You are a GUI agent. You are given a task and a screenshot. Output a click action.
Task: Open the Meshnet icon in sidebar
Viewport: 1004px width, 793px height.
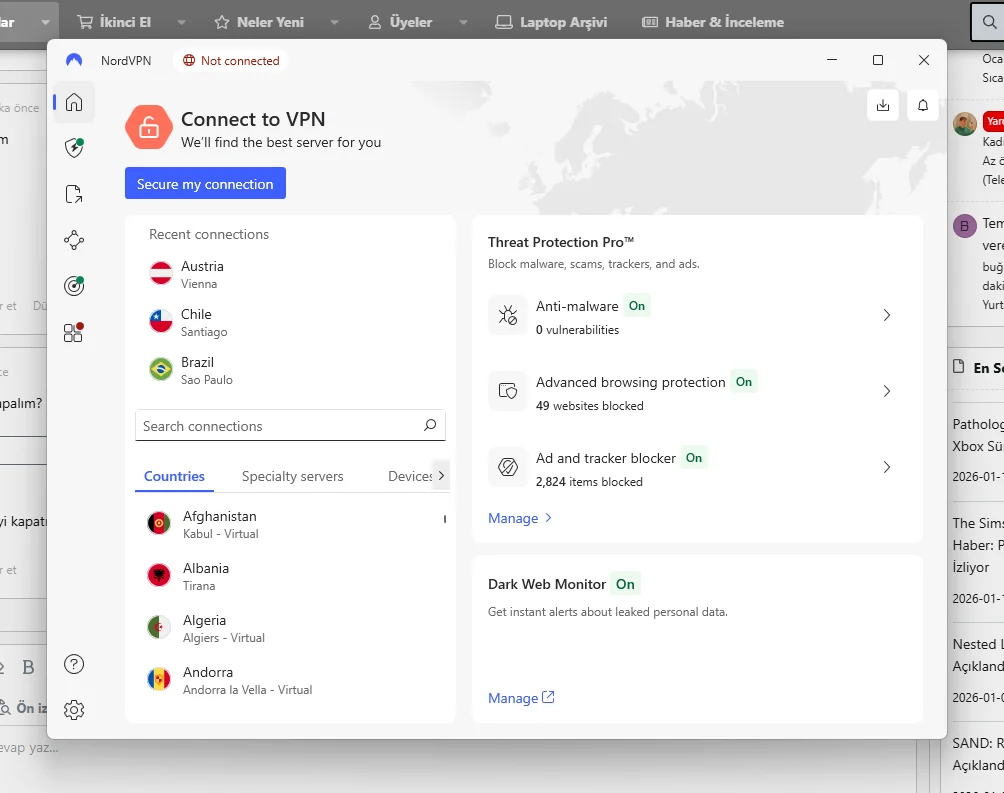74,240
